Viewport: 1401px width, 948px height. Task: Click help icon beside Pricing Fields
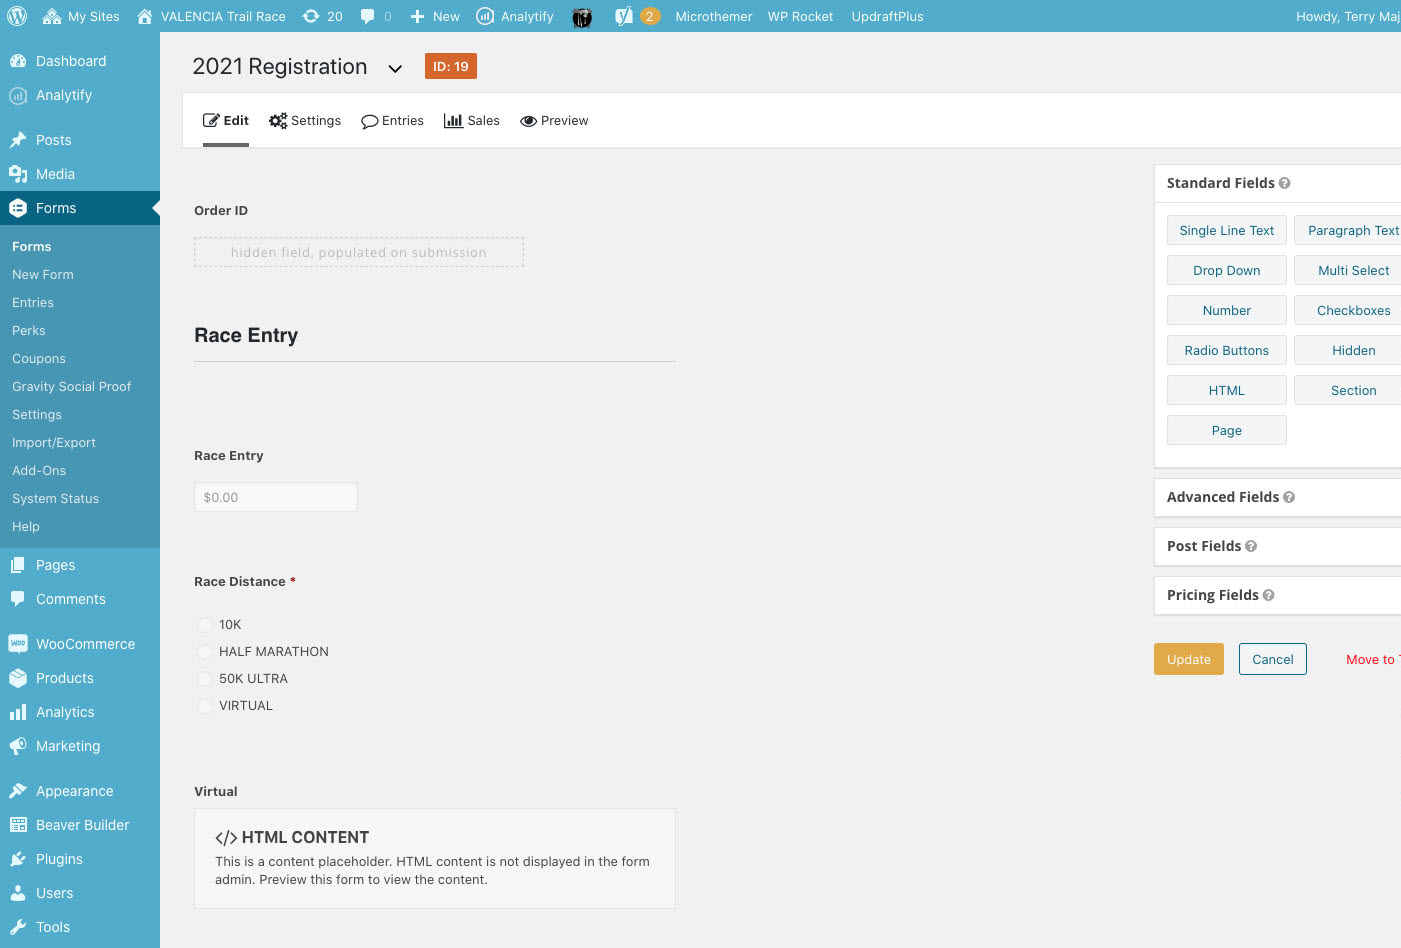(1269, 595)
